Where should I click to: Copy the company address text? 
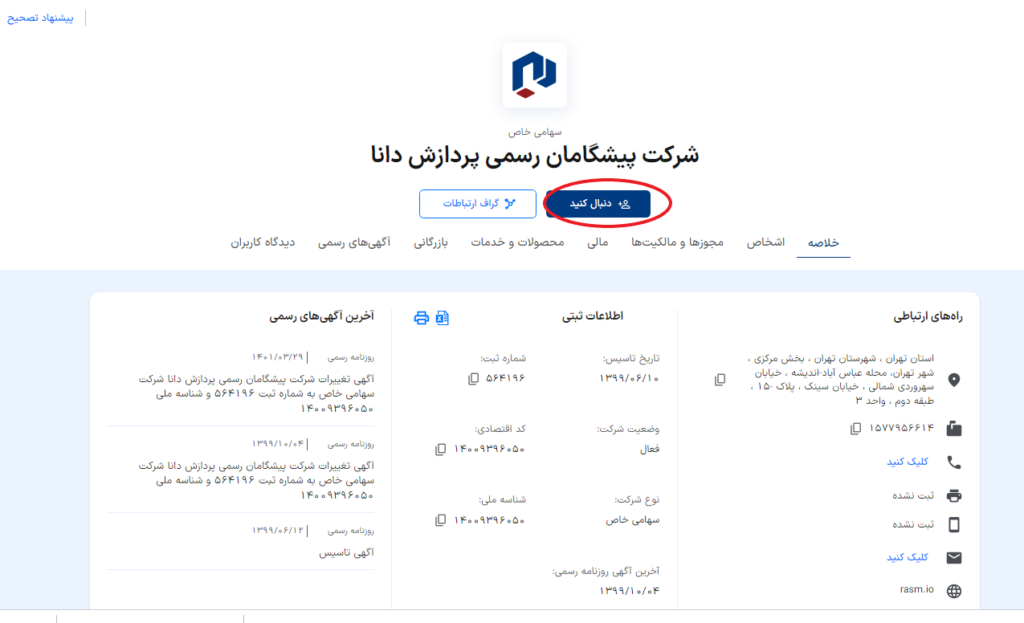[x=719, y=380]
